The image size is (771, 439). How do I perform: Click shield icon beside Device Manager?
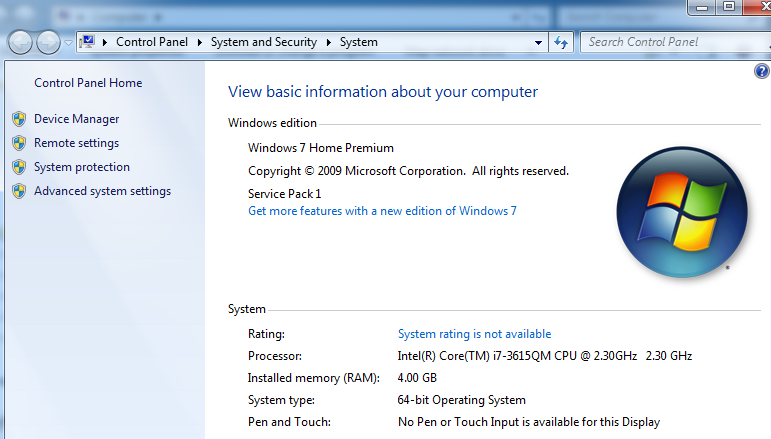coord(19,119)
